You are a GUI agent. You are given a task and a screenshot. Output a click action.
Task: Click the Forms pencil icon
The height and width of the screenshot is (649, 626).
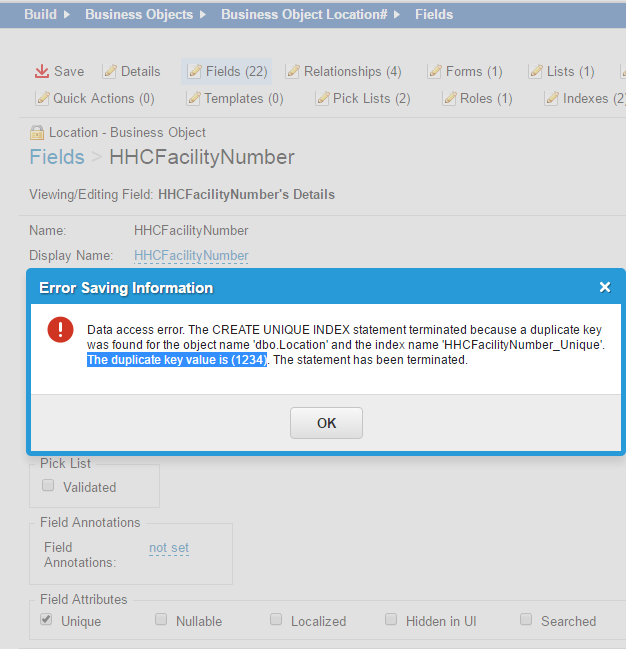(x=435, y=71)
